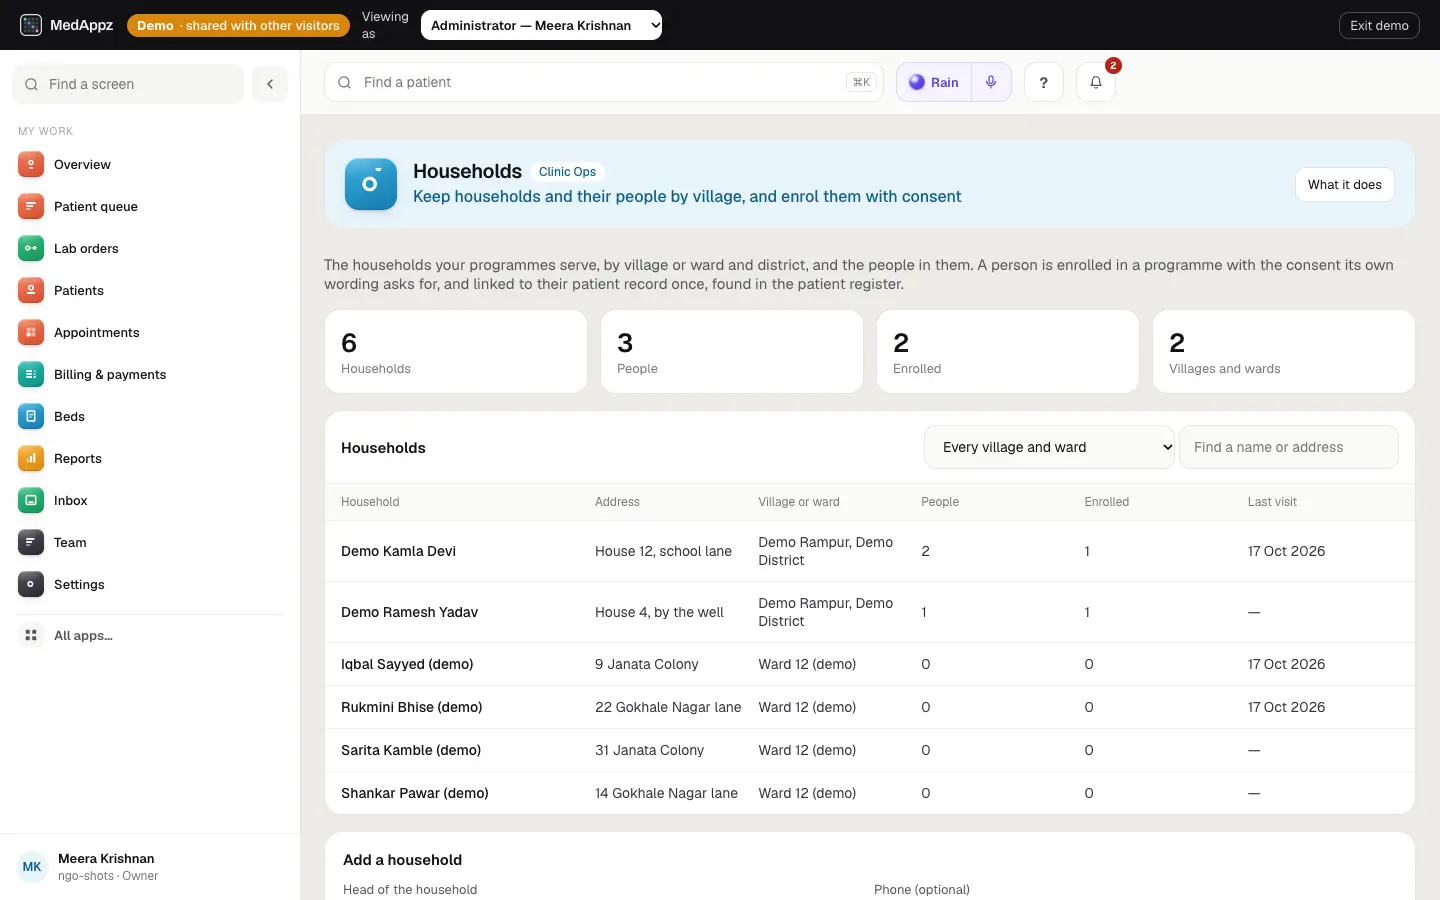Open the Inbox icon
Viewport: 1440px width, 900px height.
coord(31,501)
